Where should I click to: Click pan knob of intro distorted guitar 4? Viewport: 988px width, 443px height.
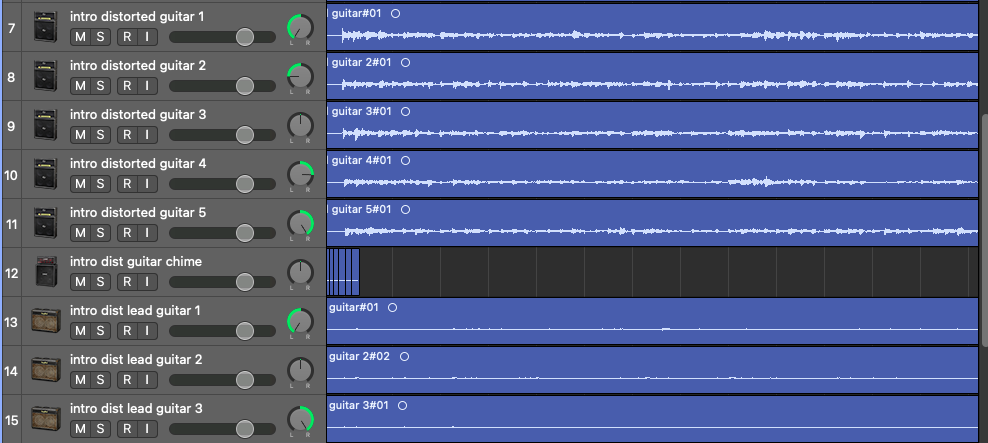pyautogui.click(x=301, y=175)
